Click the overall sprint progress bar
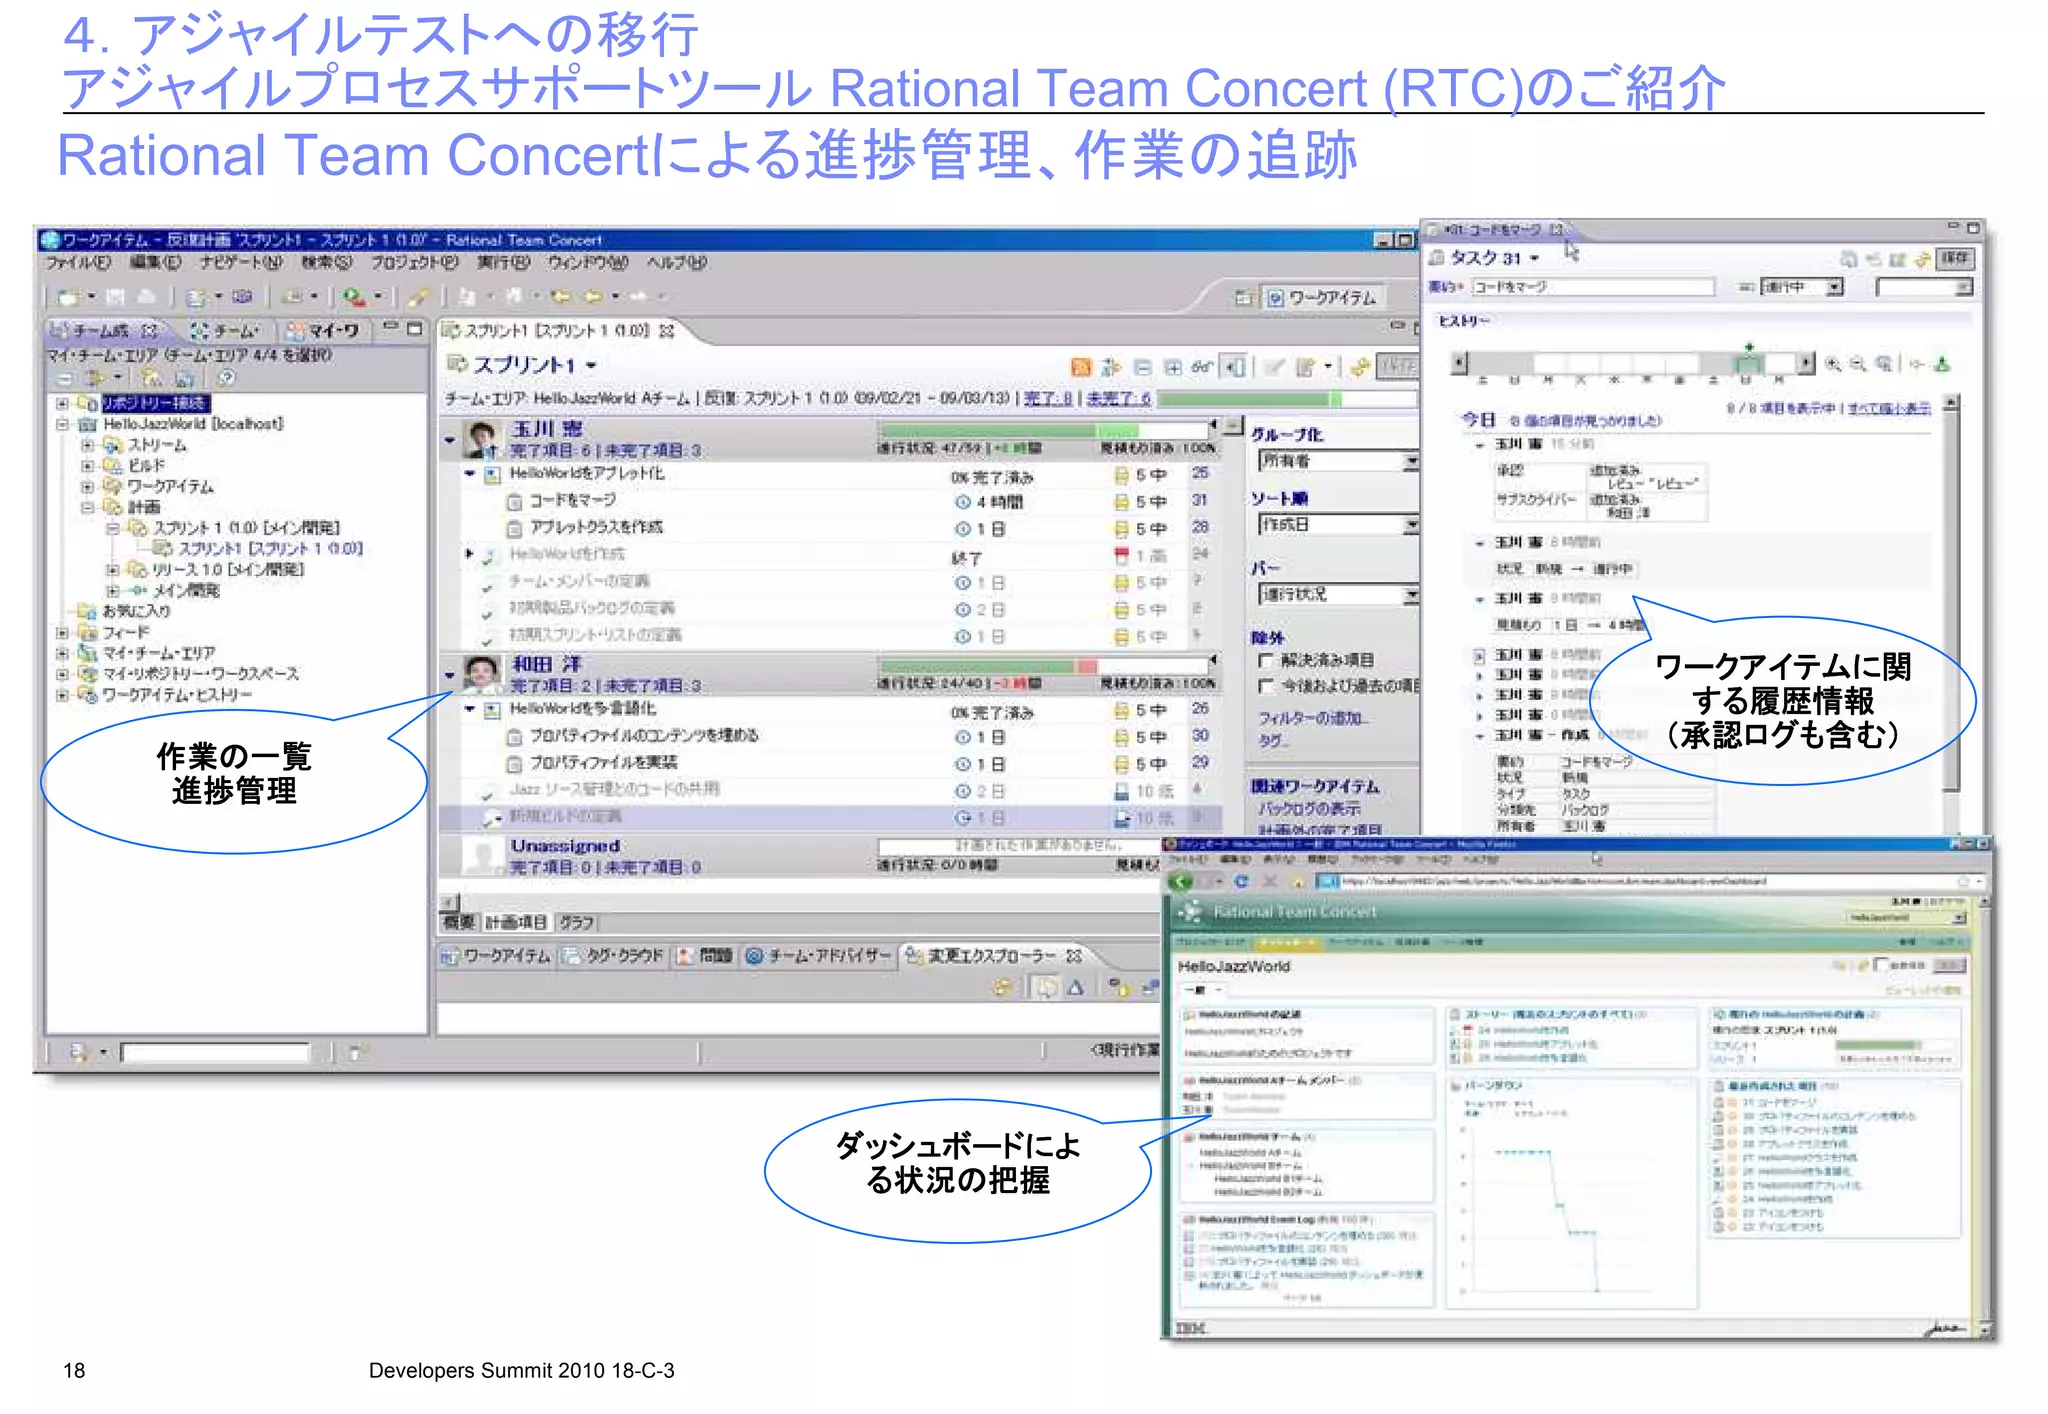The height and width of the screenshot is (1414, 2048). point(1288,399)
